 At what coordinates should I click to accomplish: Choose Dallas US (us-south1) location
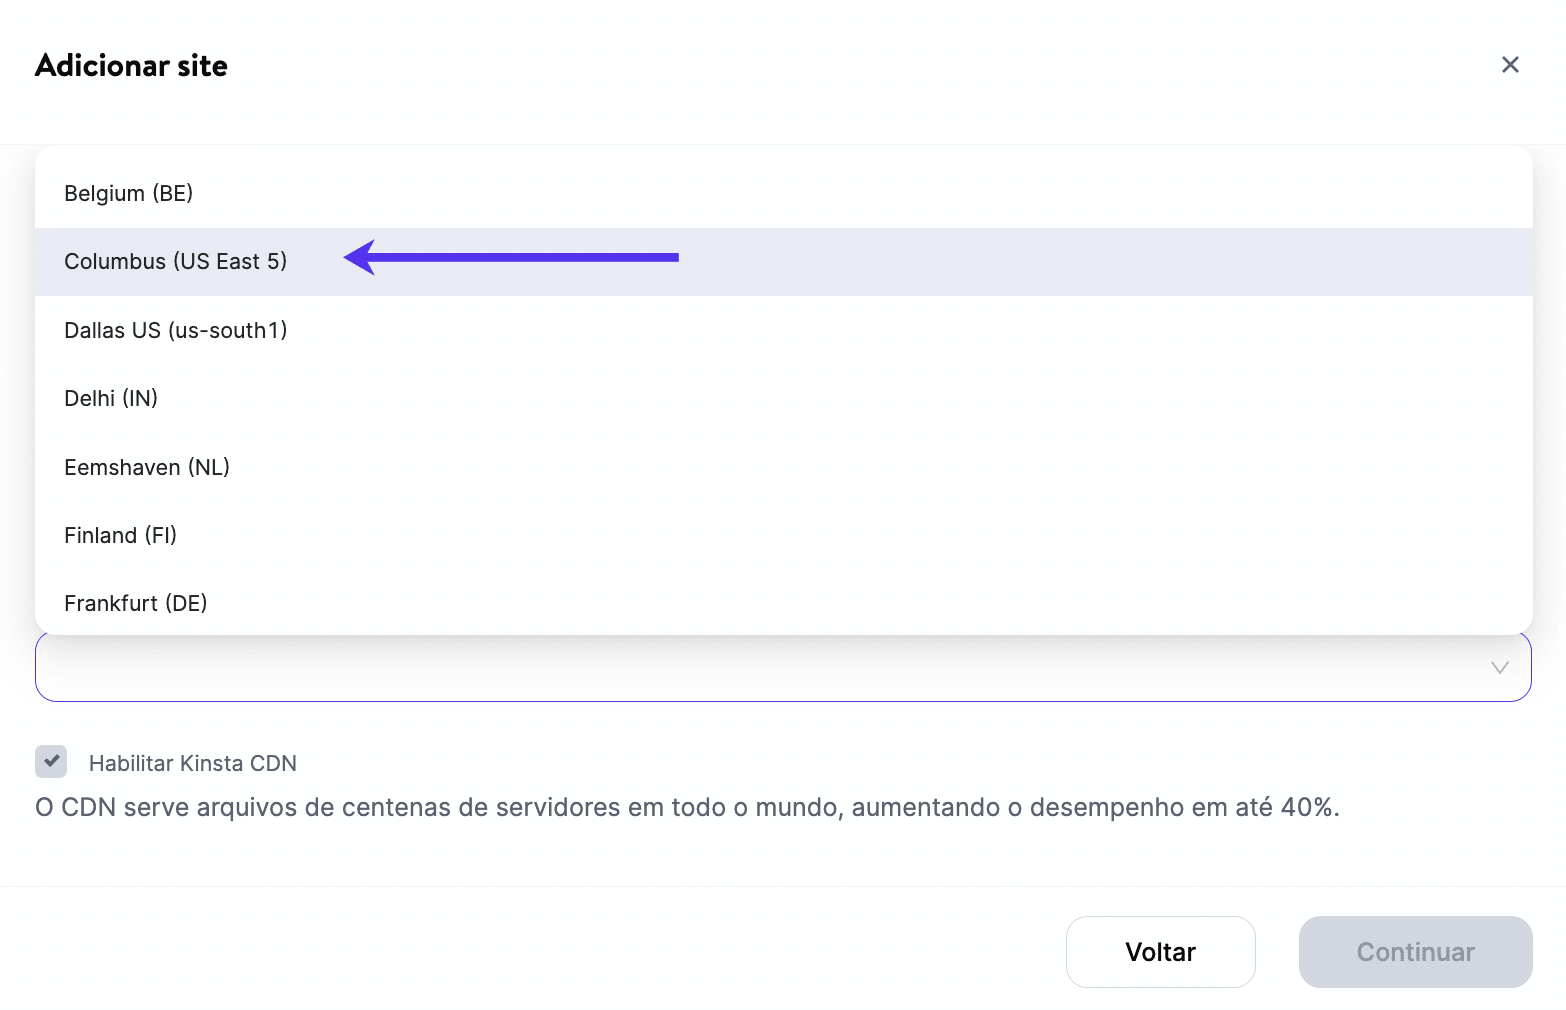pyautogui.click(x=176, y=330)
